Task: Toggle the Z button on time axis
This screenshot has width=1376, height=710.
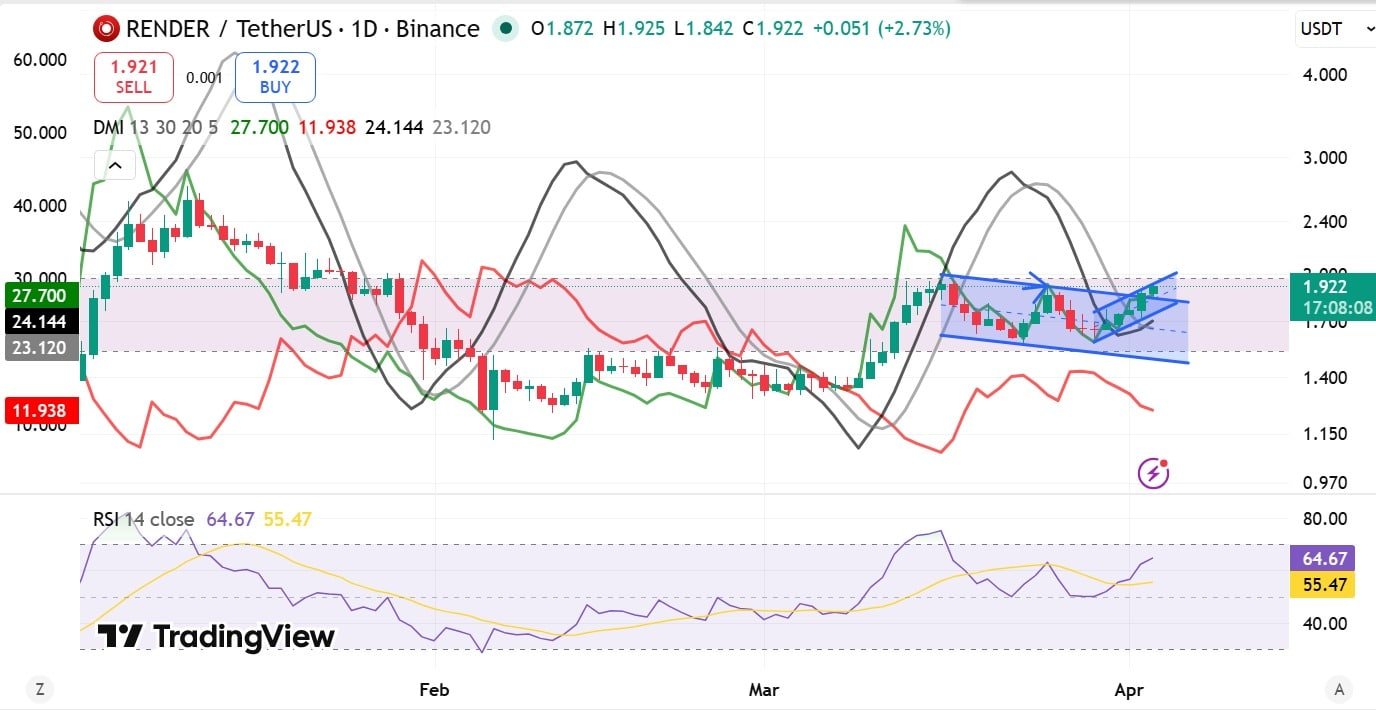Action: pos(40,689)
